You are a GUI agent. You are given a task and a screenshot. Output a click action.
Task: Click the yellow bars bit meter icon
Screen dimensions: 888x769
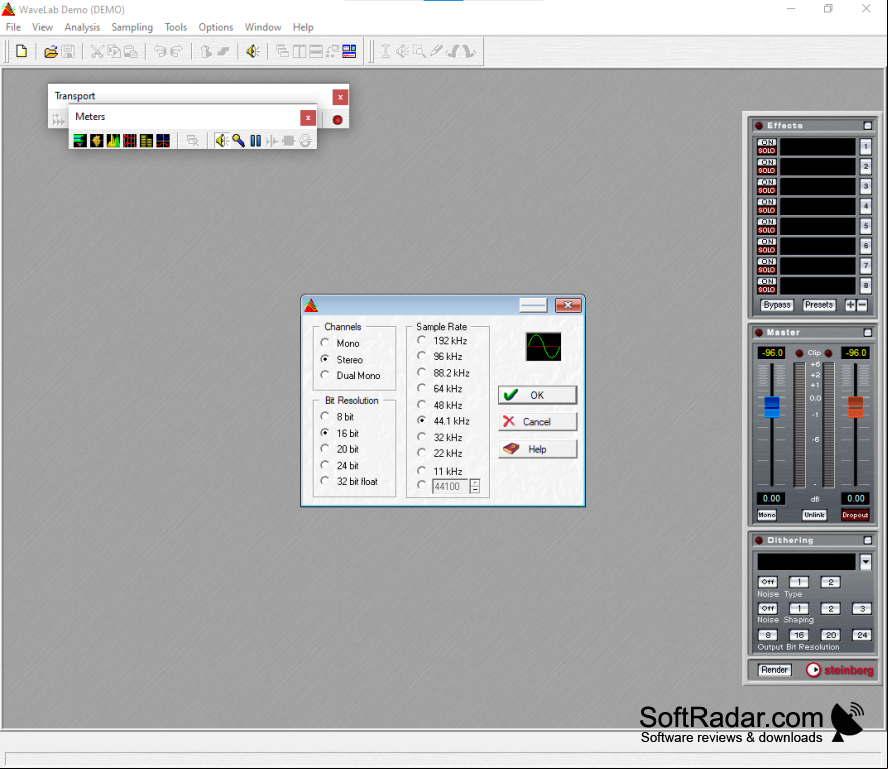click(146, 140)
